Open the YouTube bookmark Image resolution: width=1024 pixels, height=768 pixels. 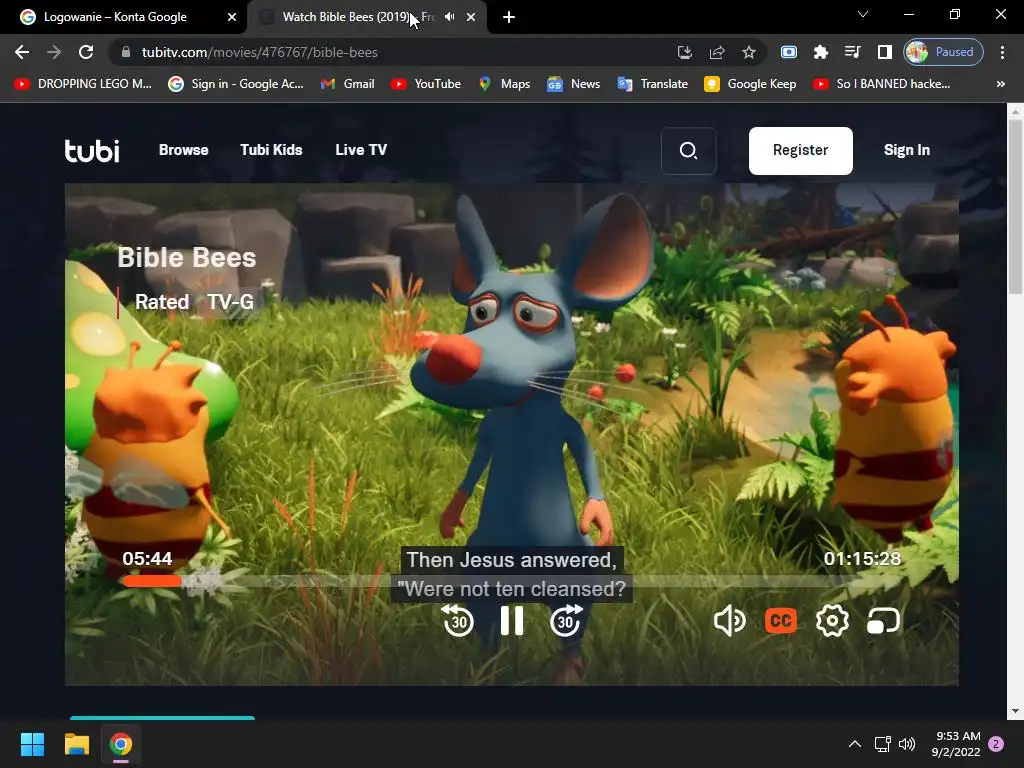pyautogui.click(x=426, y=84)
